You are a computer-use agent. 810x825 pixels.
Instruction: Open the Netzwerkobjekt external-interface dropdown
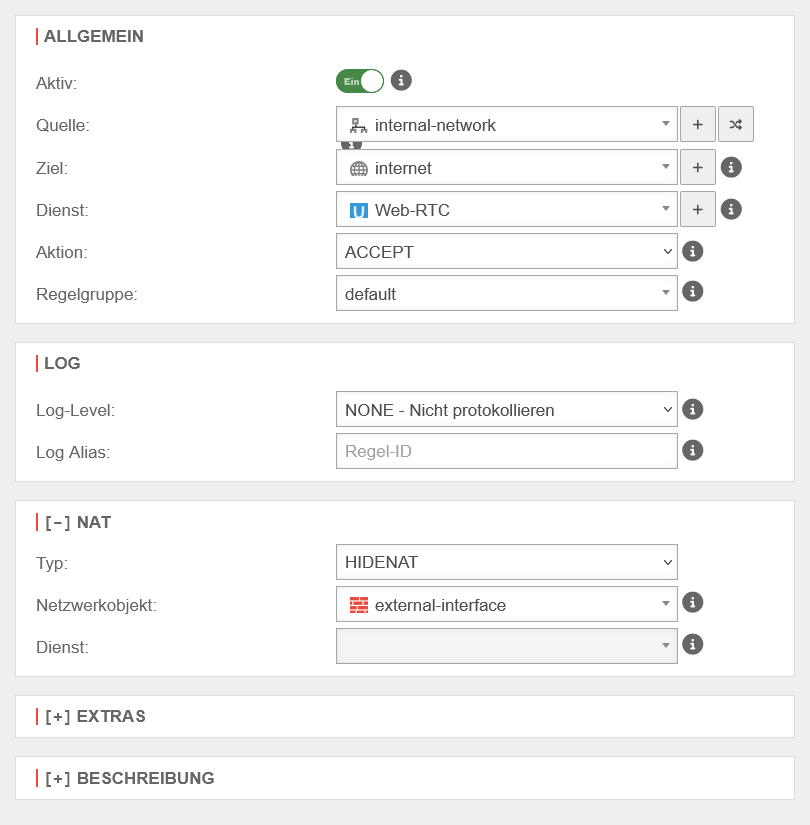click(506, 605)
